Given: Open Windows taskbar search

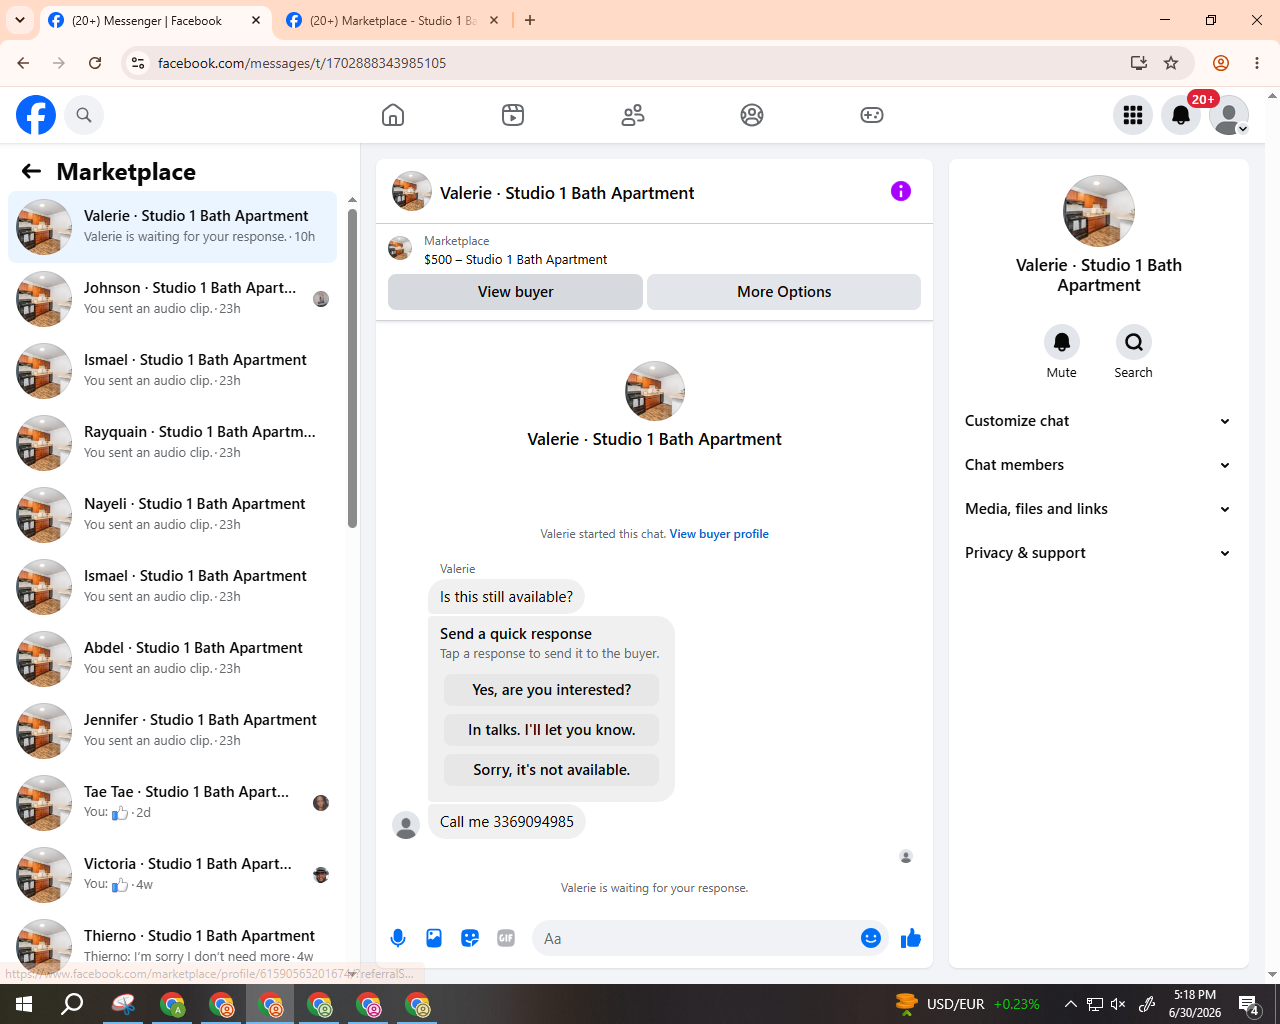Looking at the screenshot, I should 72,1004.
